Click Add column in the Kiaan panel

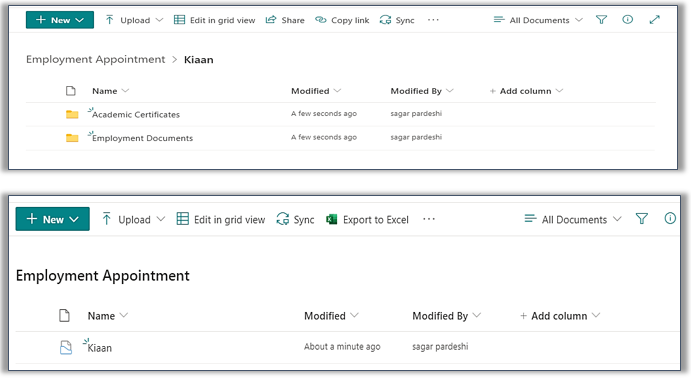coord(526,91)
